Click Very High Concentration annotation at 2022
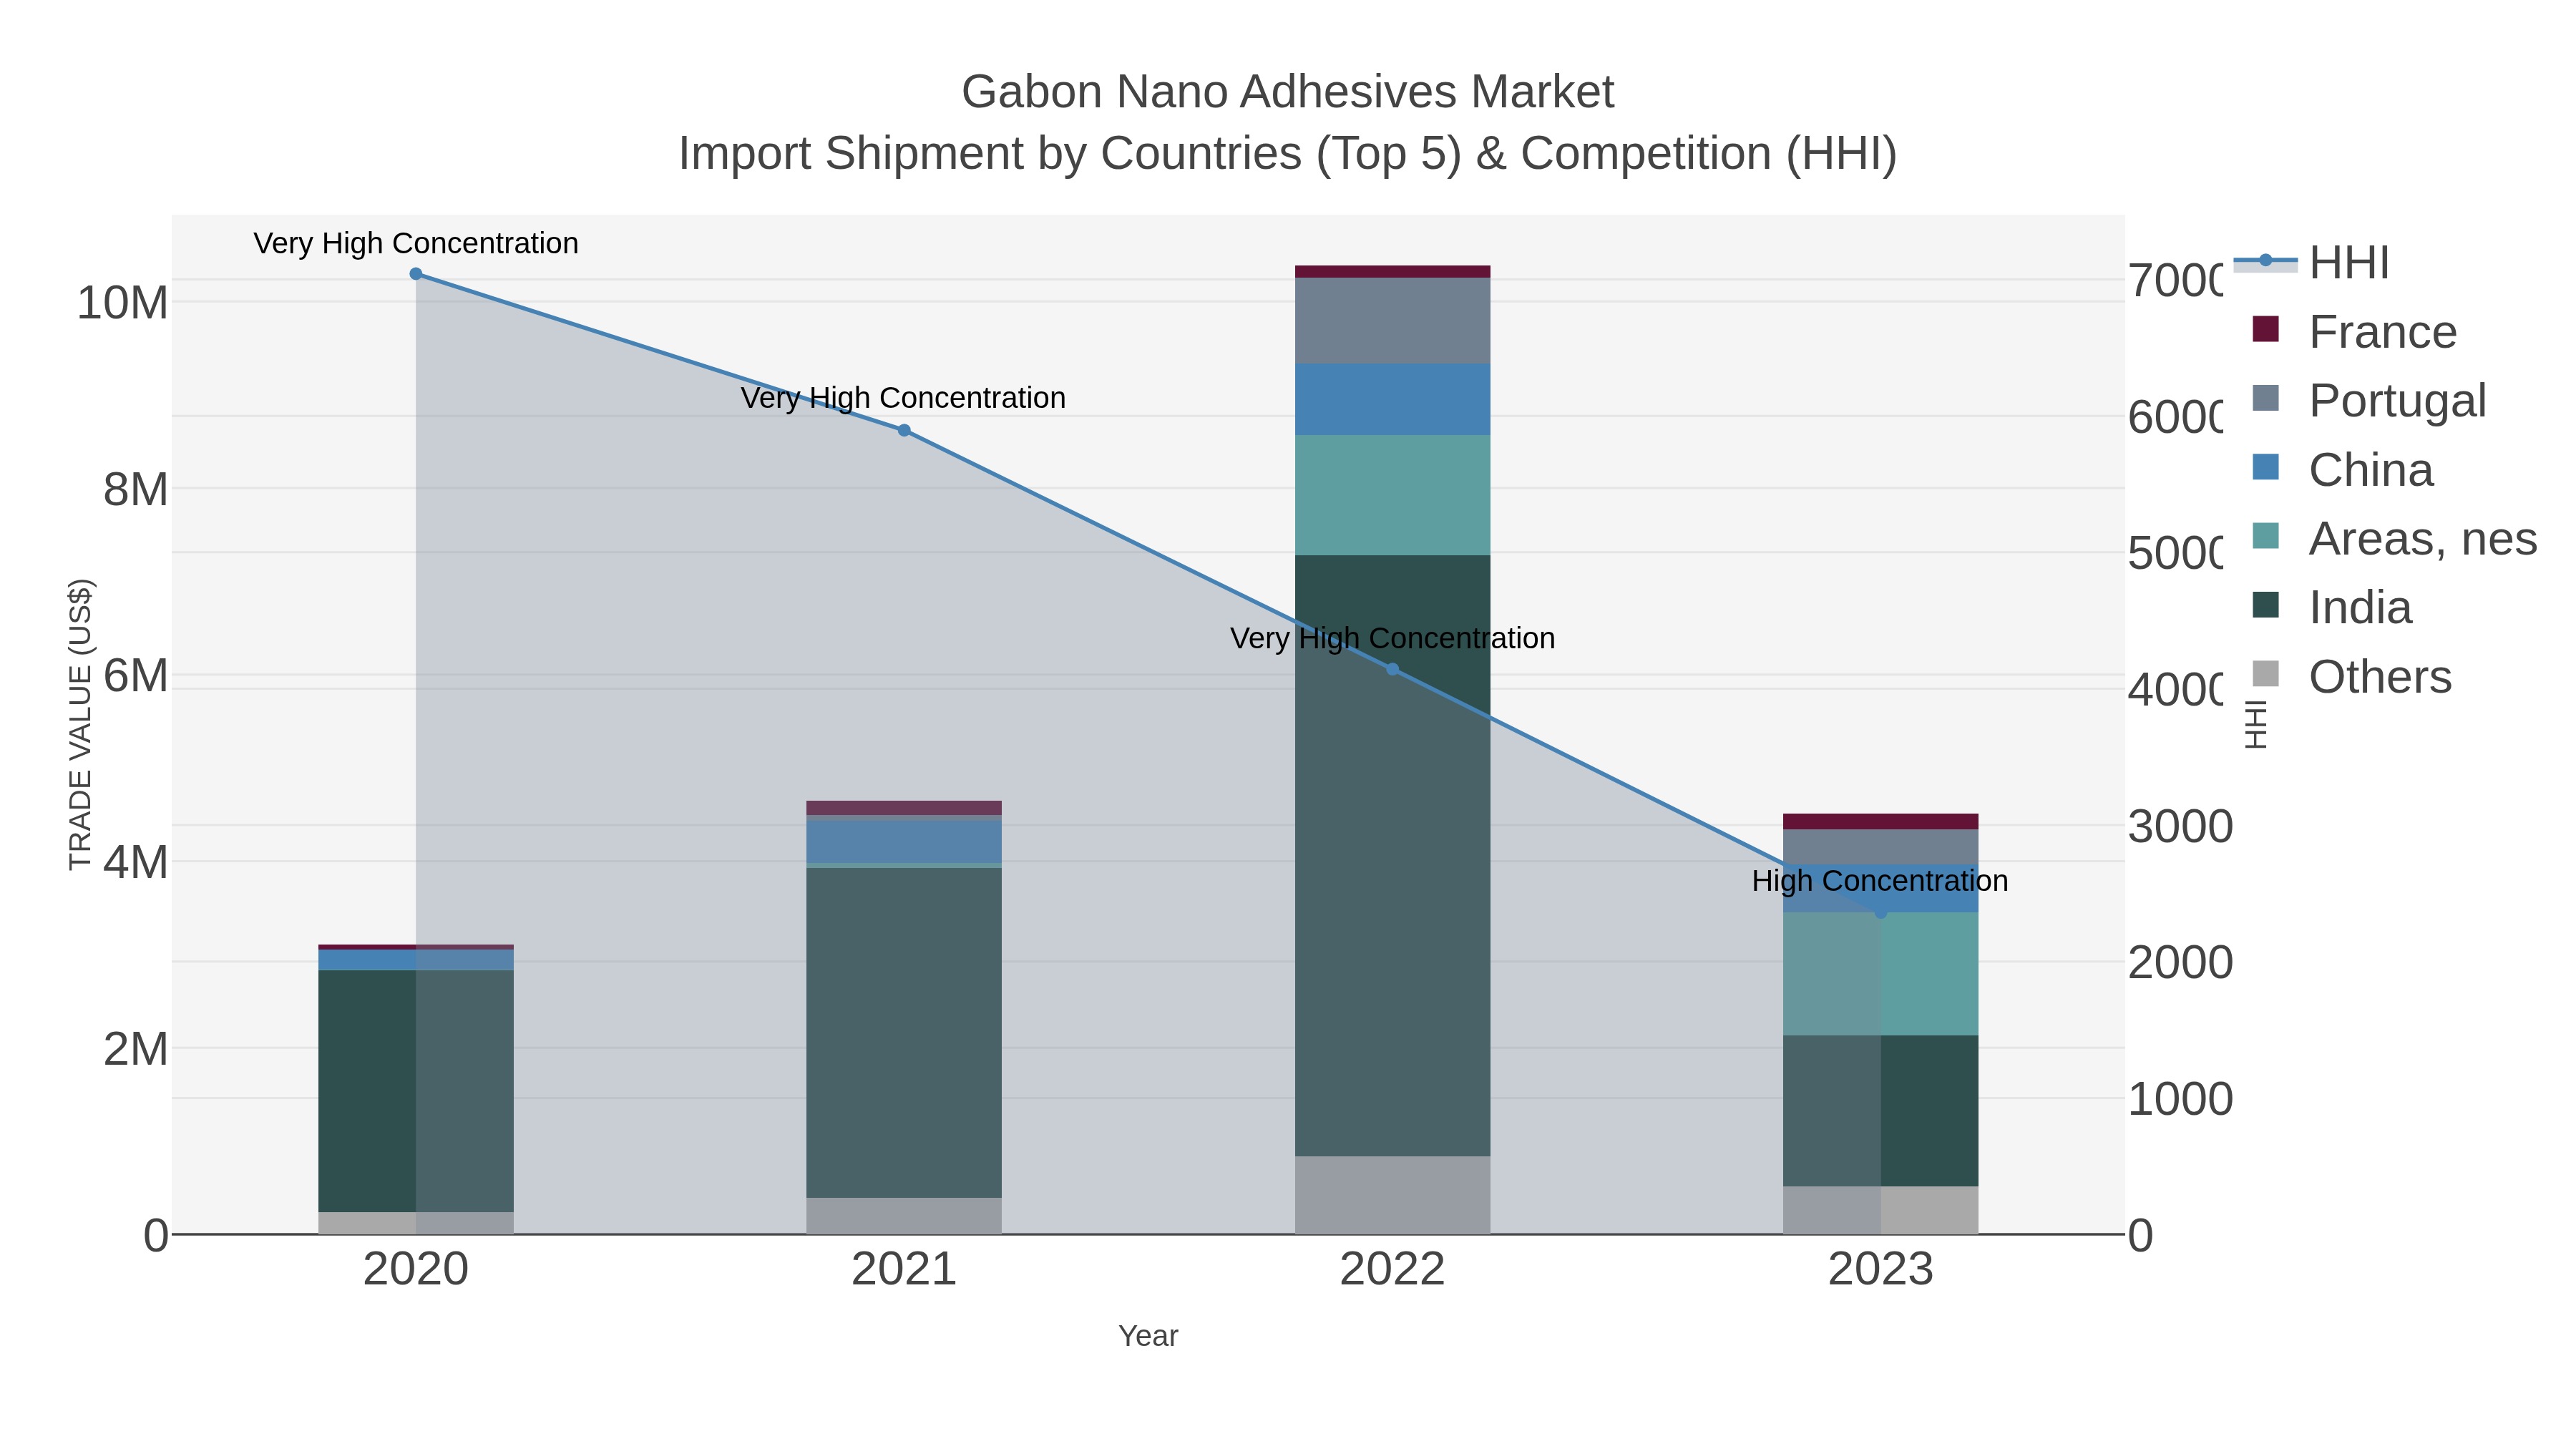2576x1449 pixels. tap(1392, 638)
